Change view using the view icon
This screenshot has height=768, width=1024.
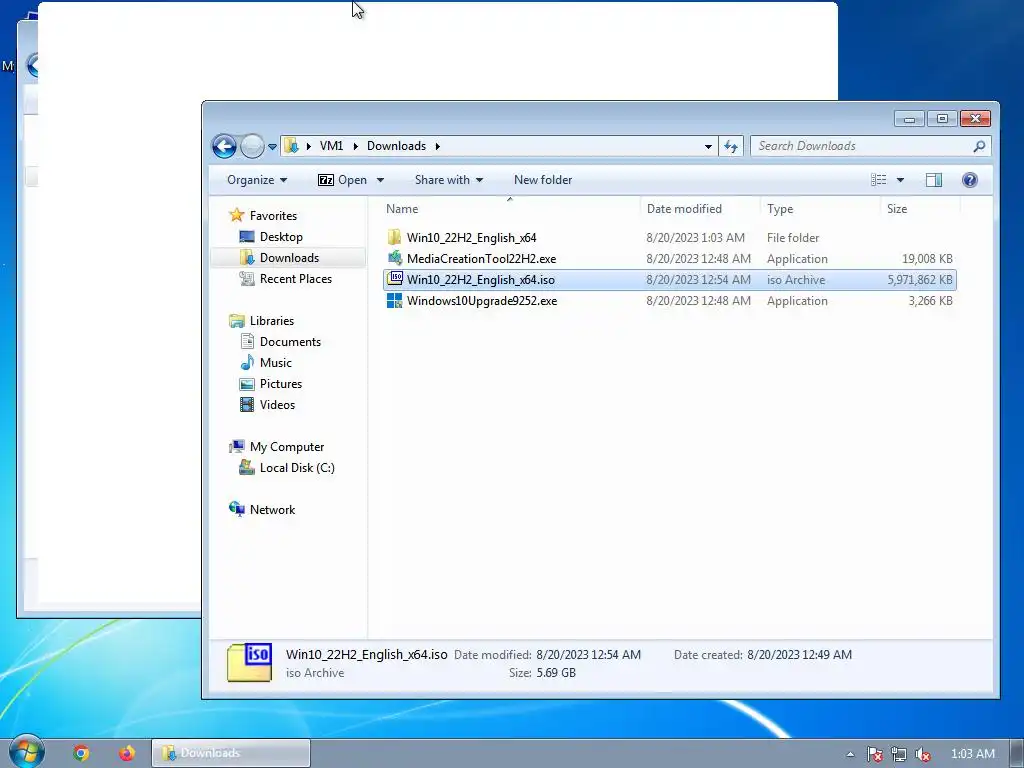pyautogui.click(x=878, y=180)
